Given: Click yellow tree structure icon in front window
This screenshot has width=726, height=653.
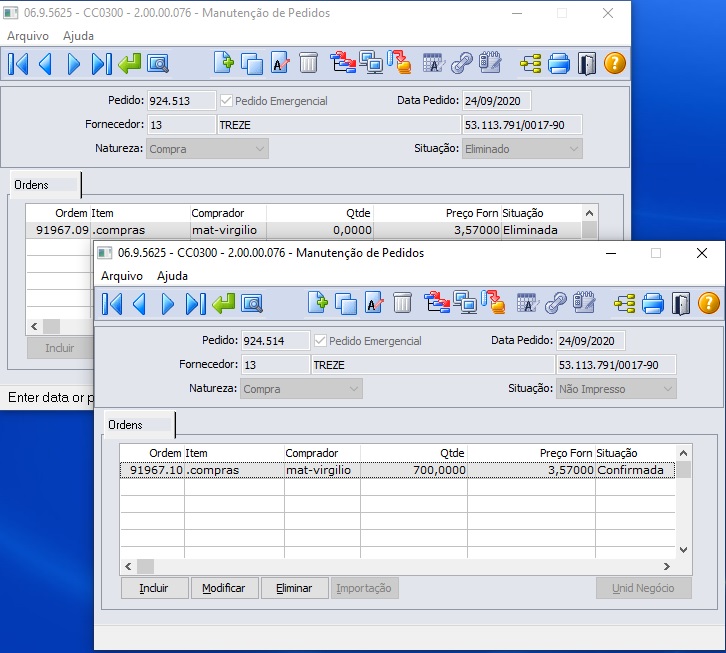Looking at the screenshot, I should 625,304.
